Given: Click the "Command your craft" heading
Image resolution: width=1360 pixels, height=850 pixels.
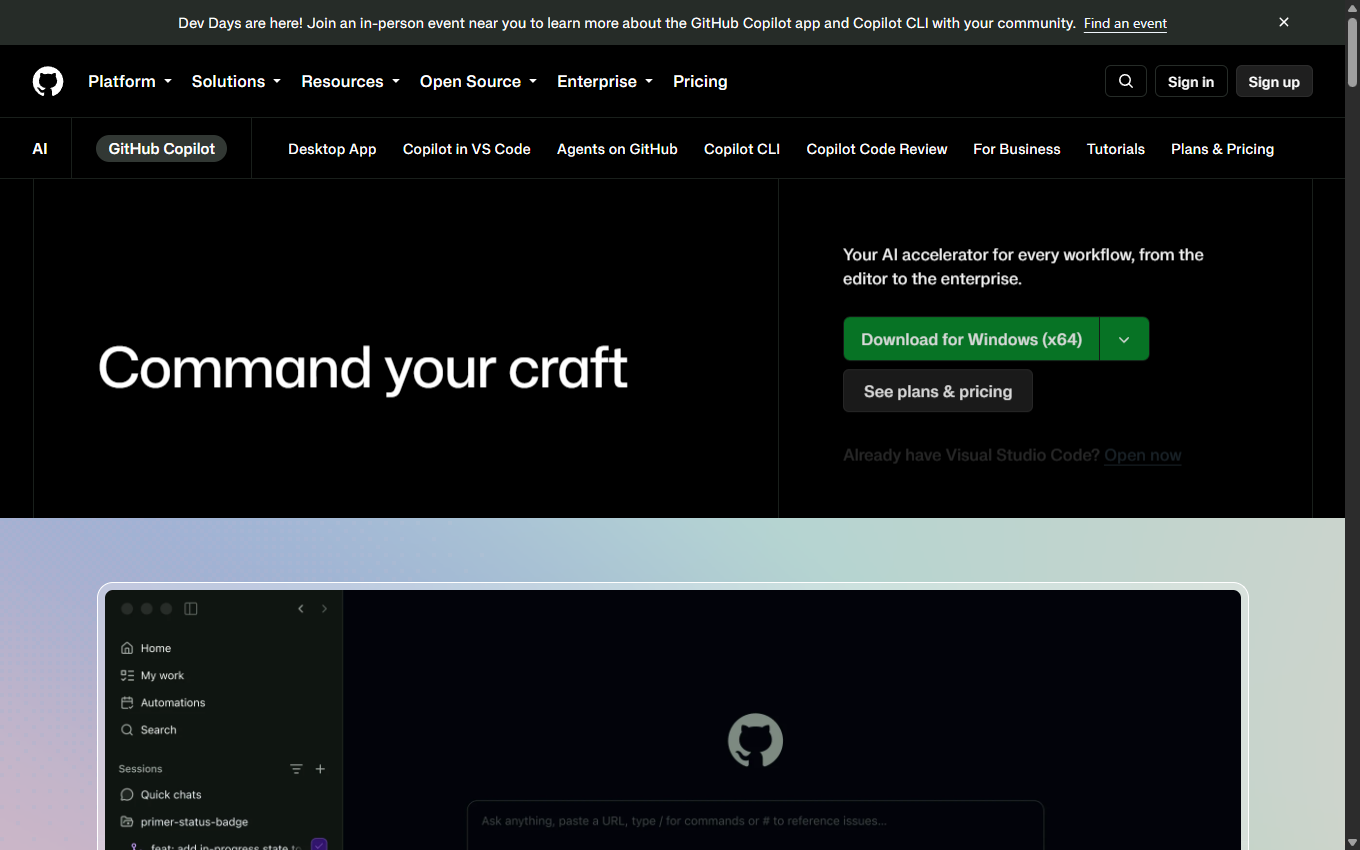Looking at the screenshot, I should (x=363, y=369).
